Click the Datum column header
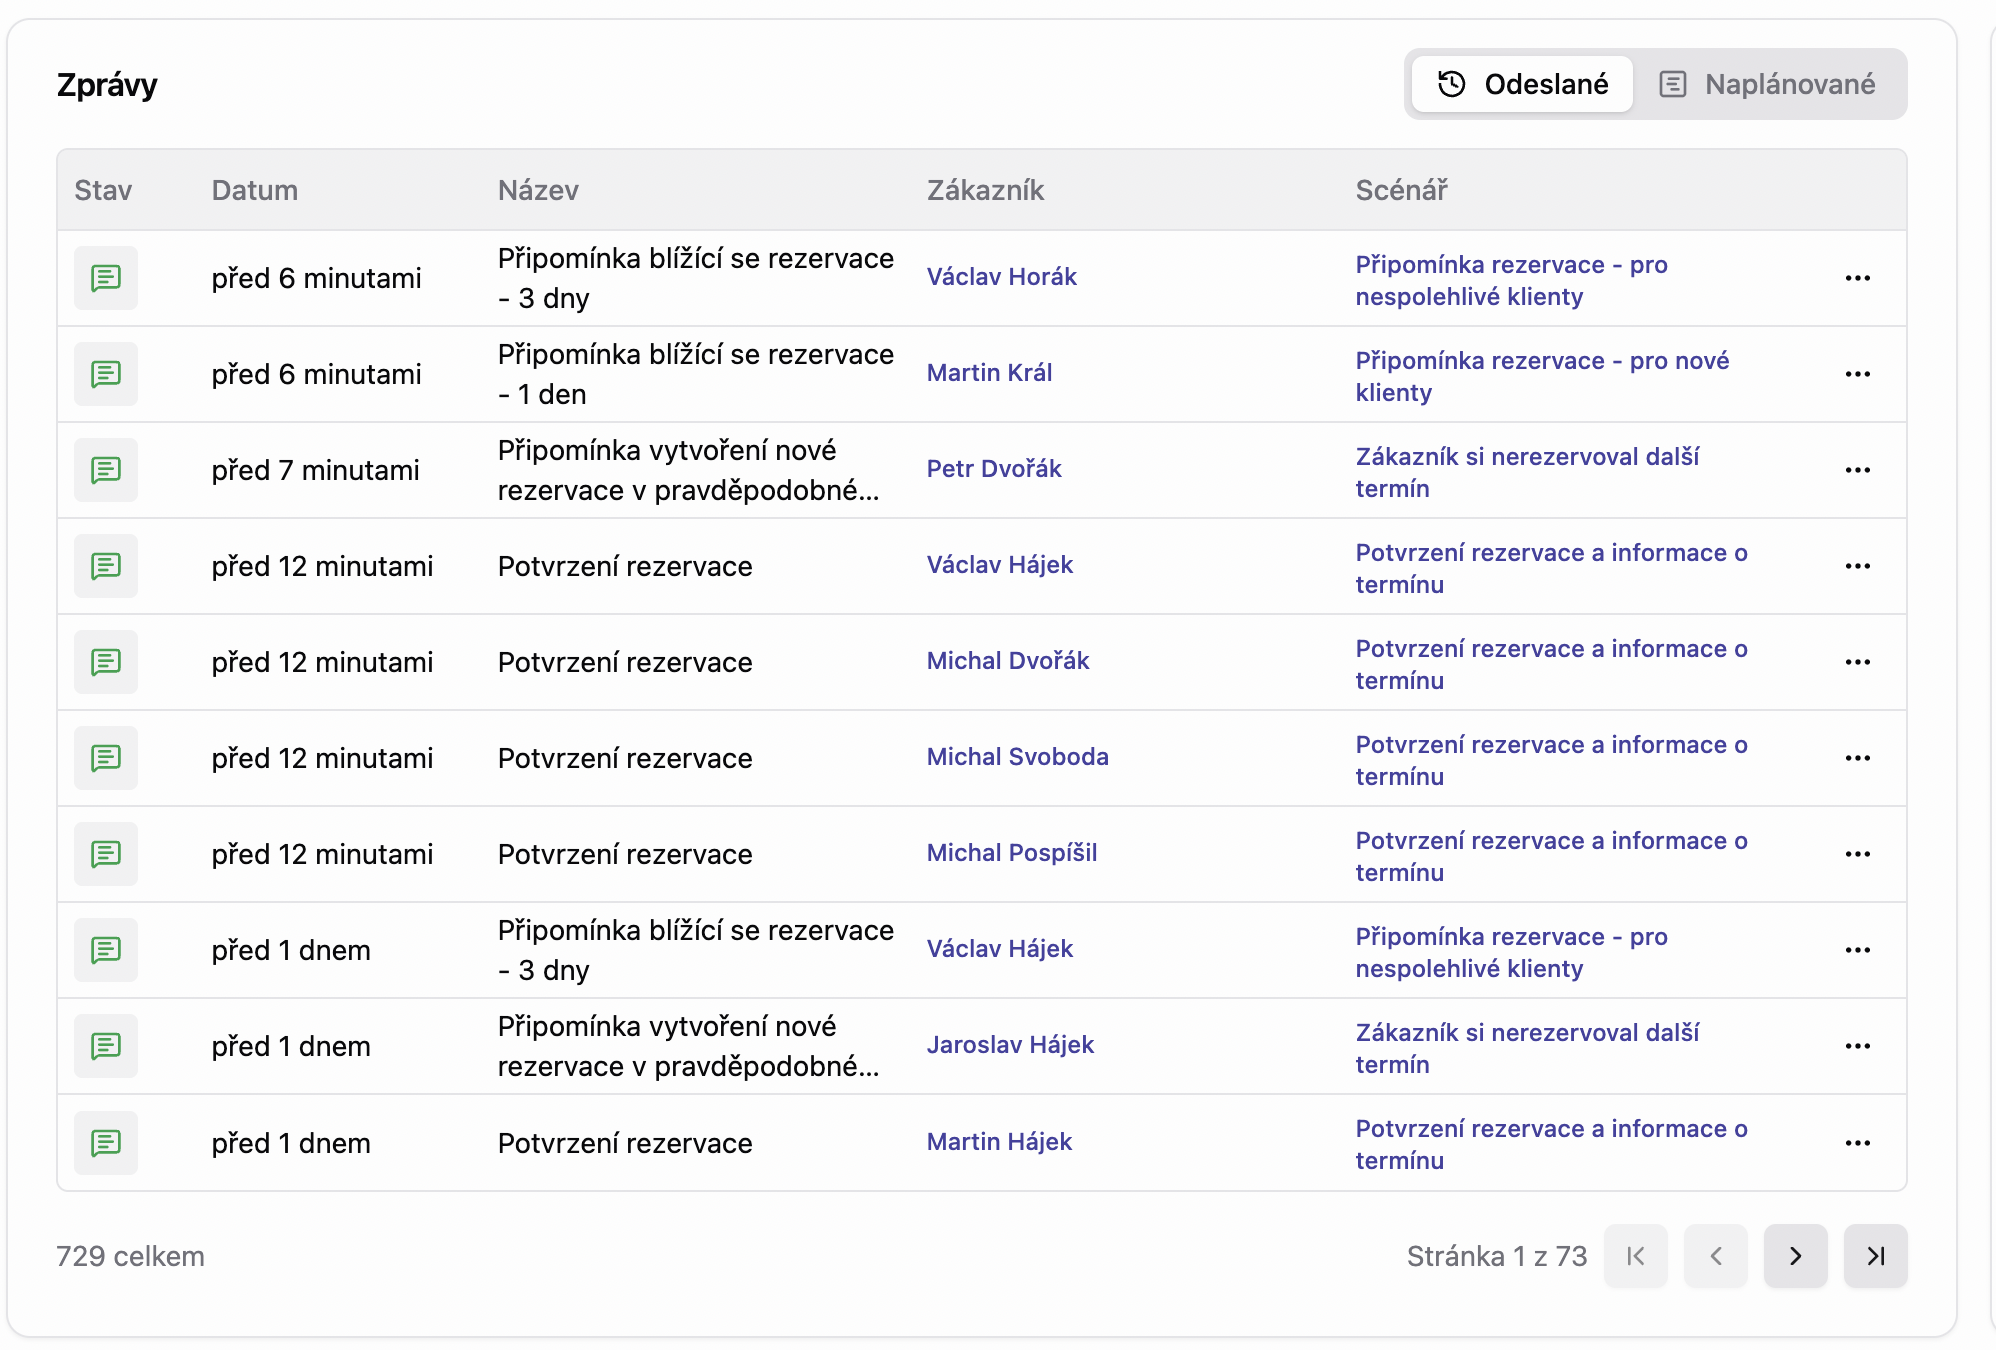The width and height of the screenshot is (1996, 1350). (x=254, y=190)
